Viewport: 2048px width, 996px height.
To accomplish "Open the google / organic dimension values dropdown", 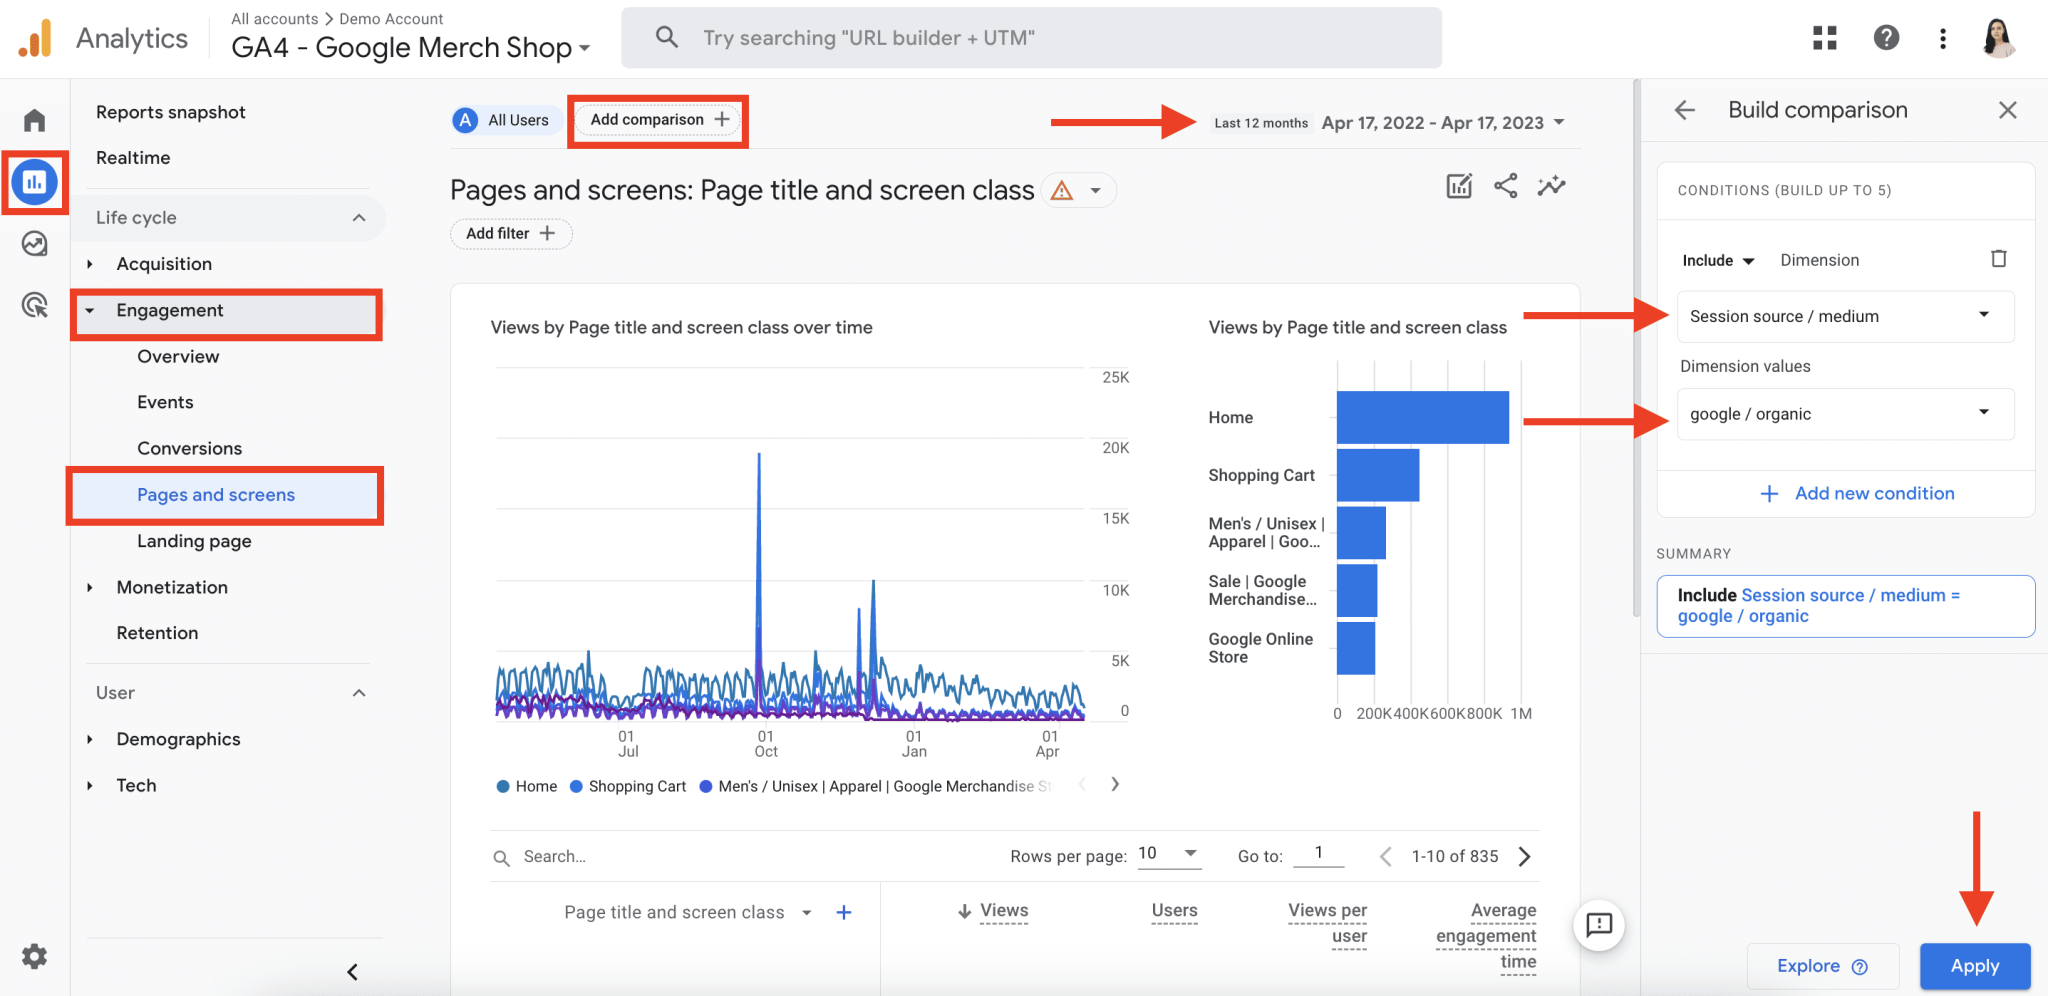I will [x=1843, y=413].
